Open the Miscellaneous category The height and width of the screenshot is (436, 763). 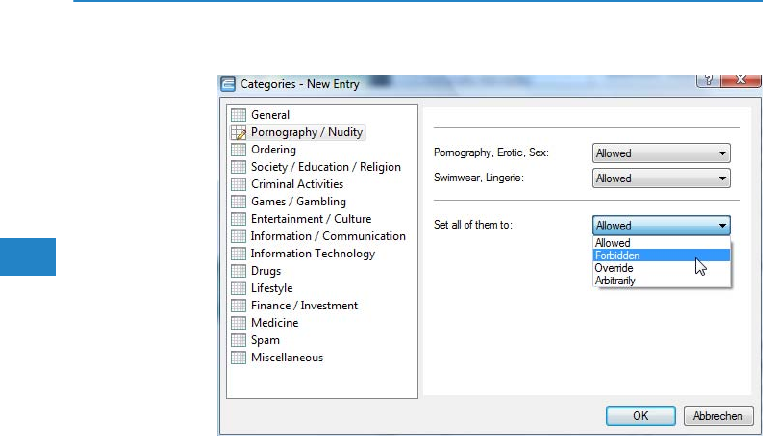[287, 357]
